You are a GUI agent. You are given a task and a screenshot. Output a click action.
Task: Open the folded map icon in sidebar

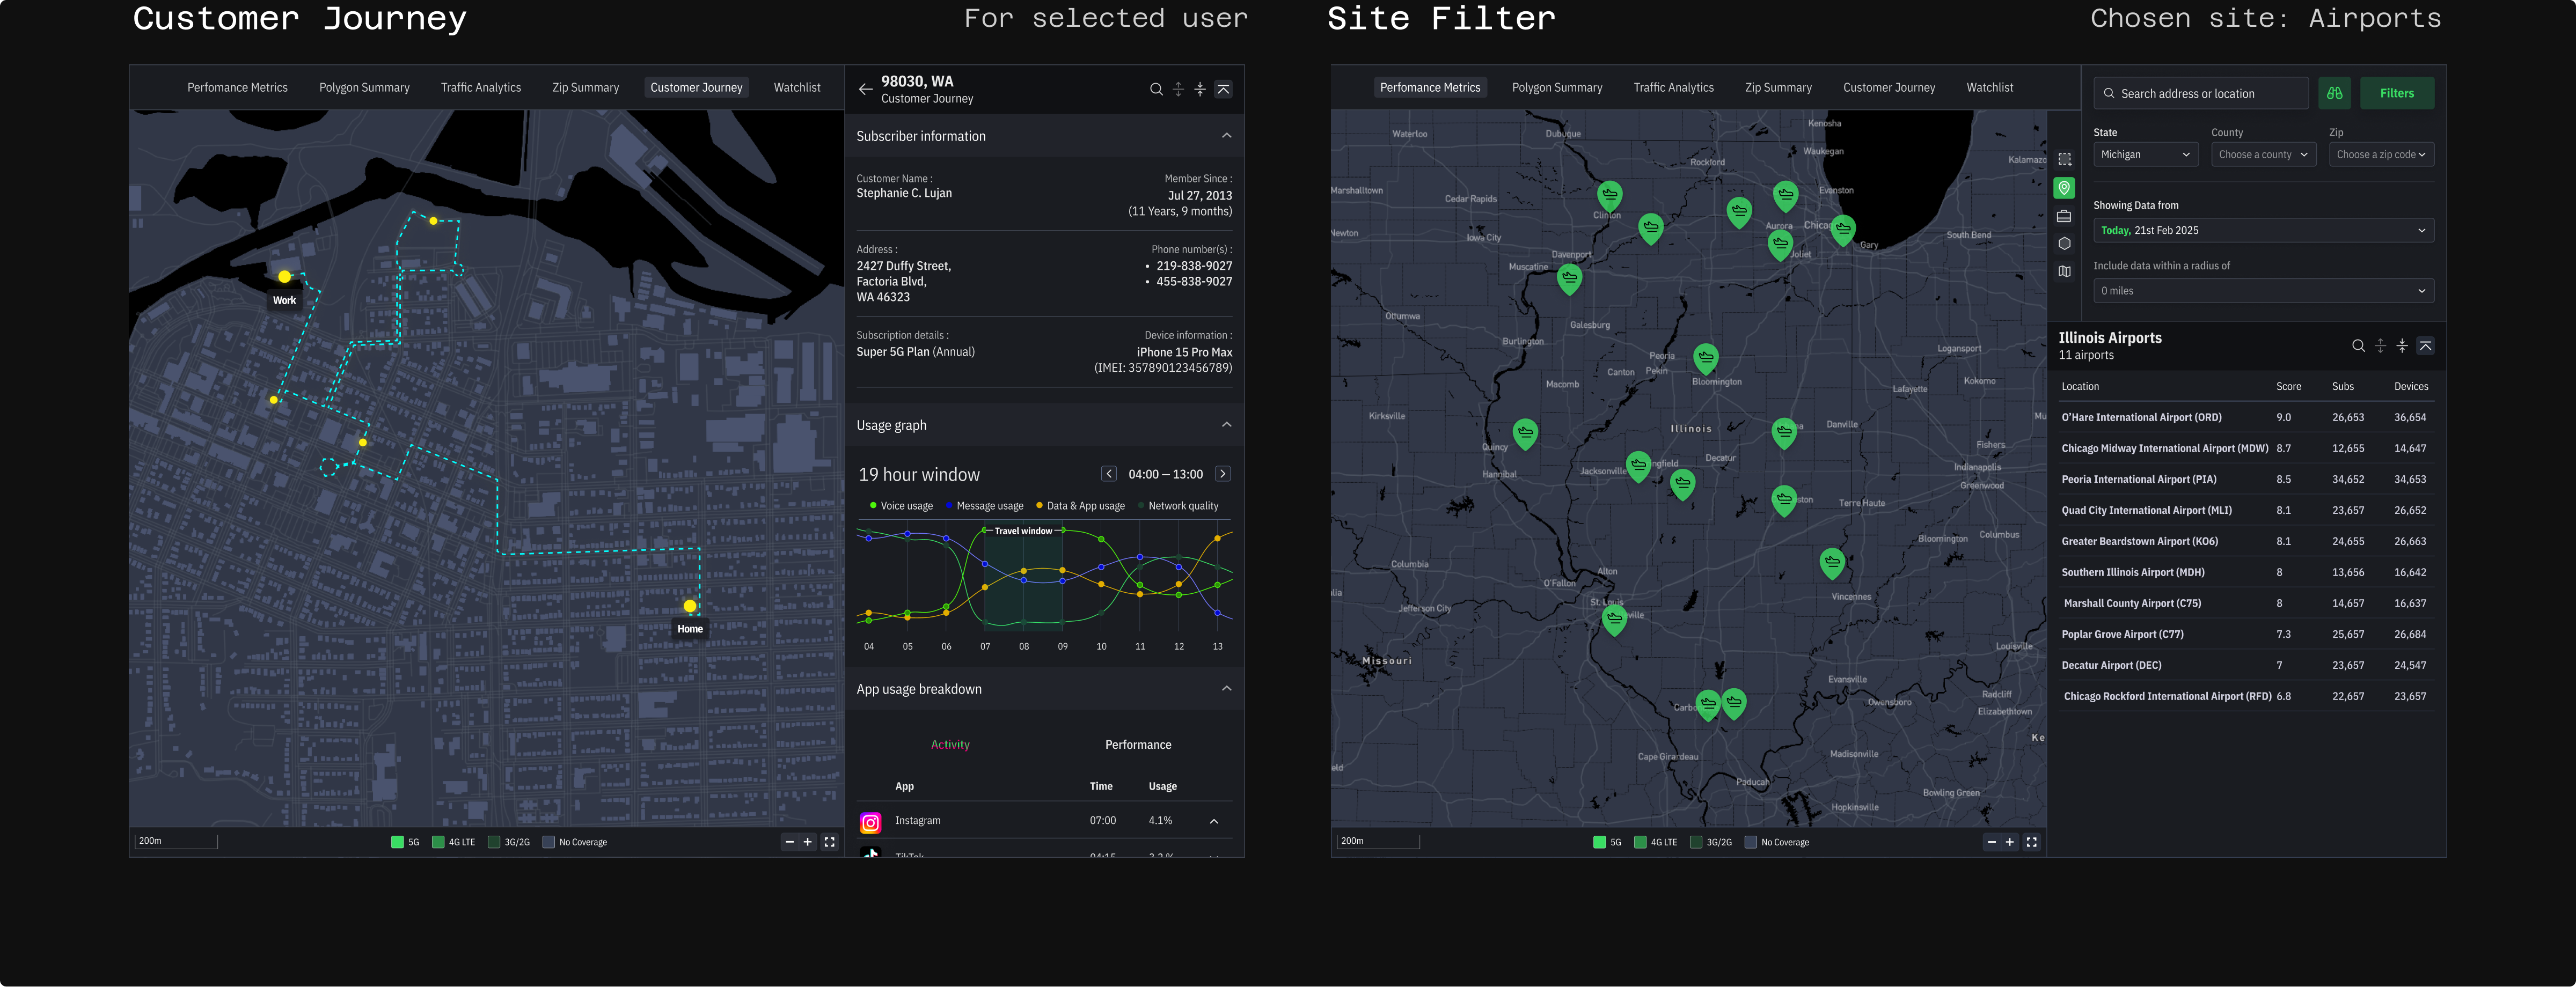(2064, 271)
